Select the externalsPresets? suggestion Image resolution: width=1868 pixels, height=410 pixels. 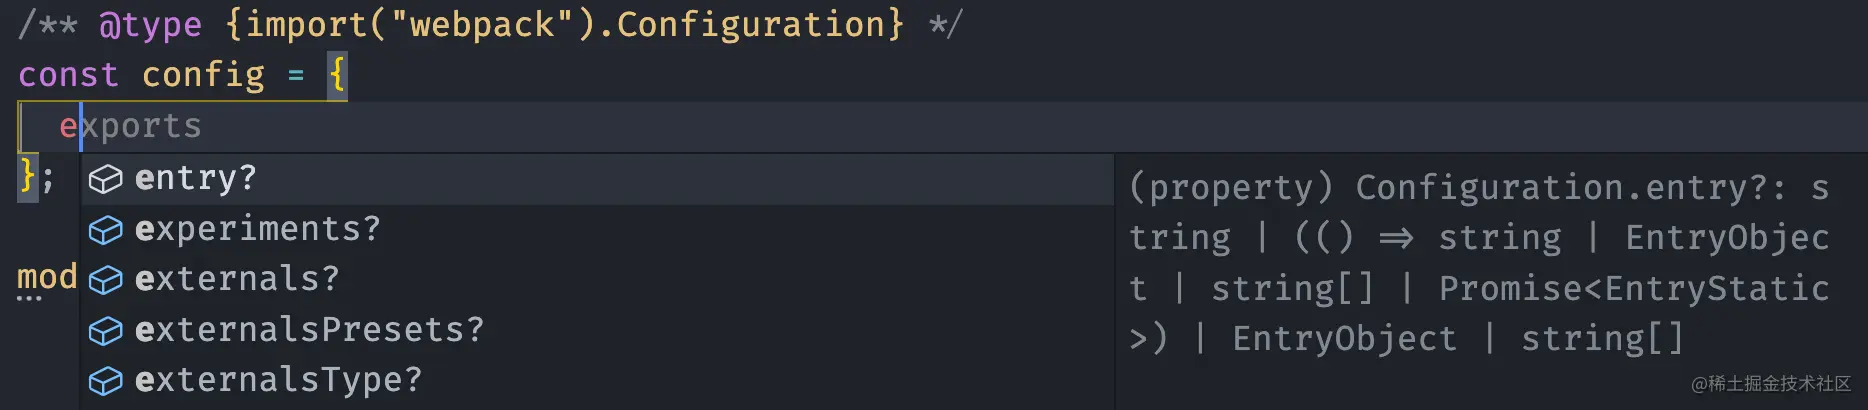point(309,330)
